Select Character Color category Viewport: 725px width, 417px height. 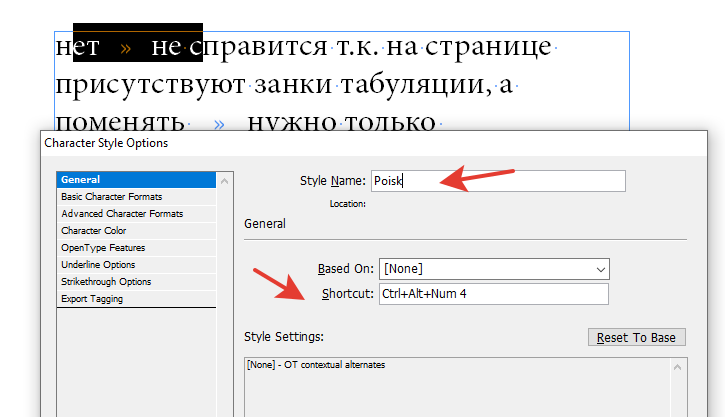[136, 231]
